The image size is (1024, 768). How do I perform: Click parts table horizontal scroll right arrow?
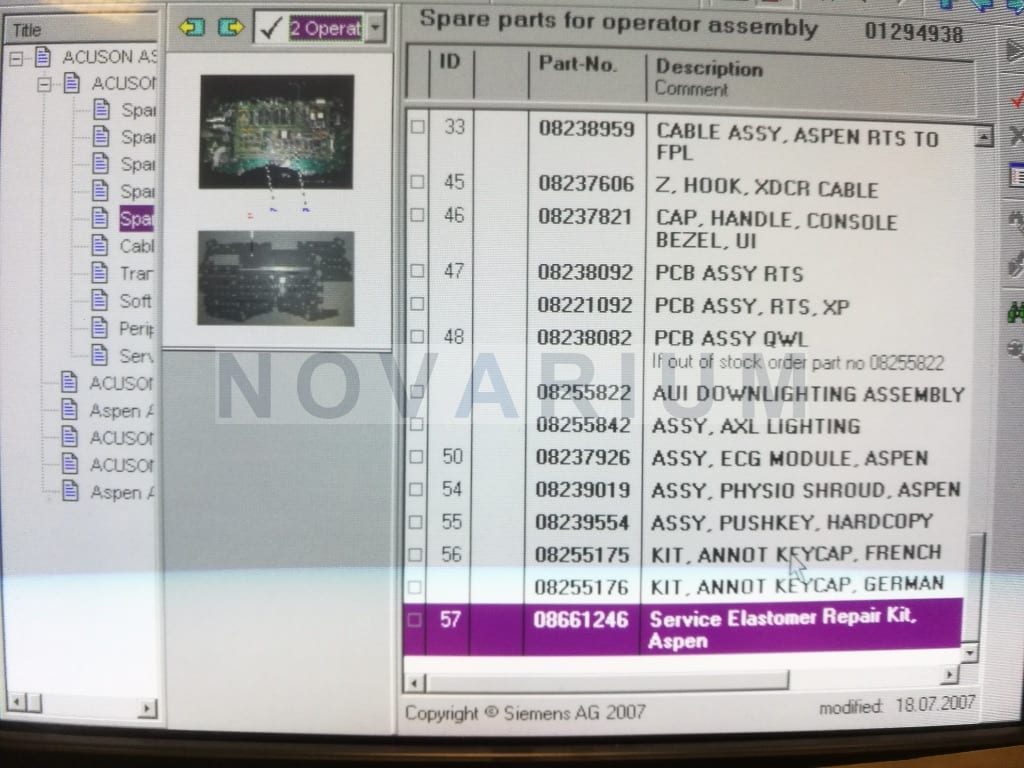coord(949,674)
